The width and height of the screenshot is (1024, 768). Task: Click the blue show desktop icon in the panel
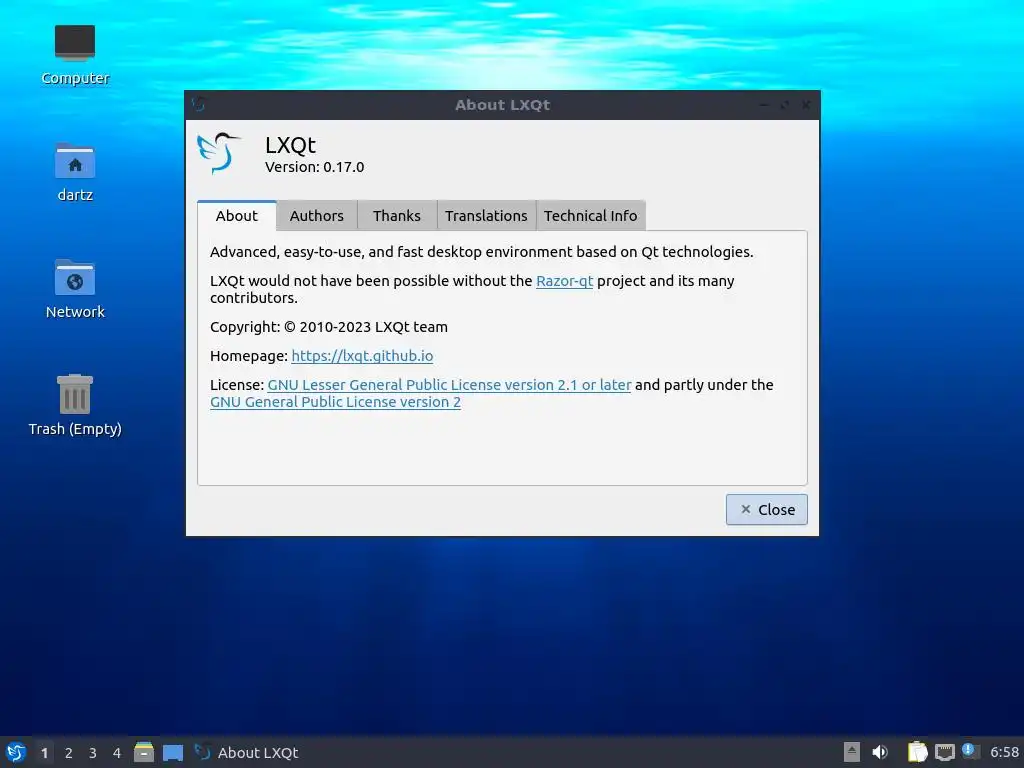coord(173,753)
